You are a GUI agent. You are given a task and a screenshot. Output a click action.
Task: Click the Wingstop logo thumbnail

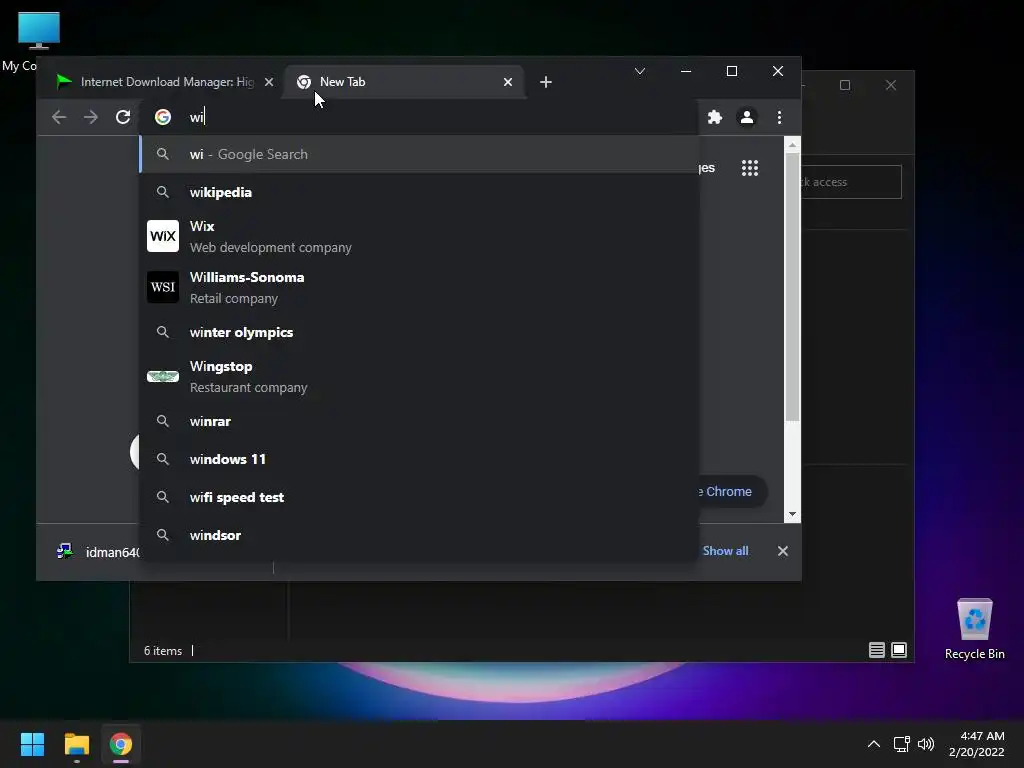pos(163,376)
